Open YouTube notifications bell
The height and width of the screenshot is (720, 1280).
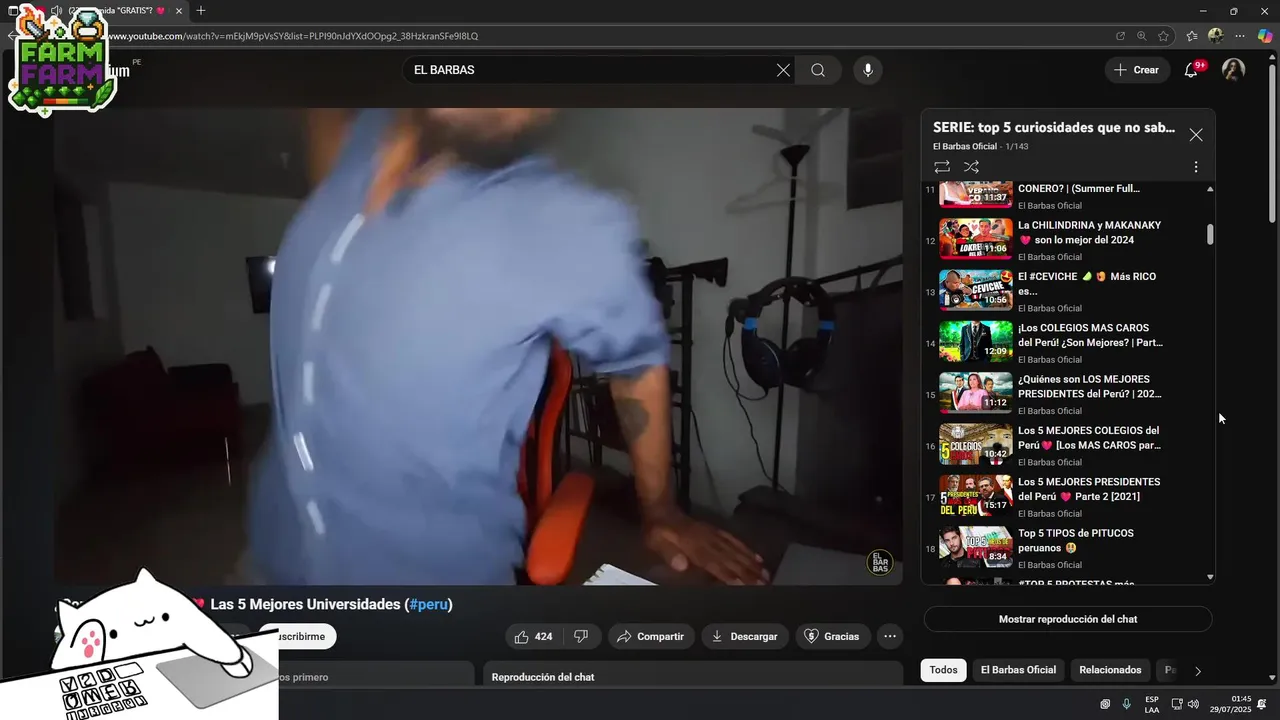(x=1191, y=70)
